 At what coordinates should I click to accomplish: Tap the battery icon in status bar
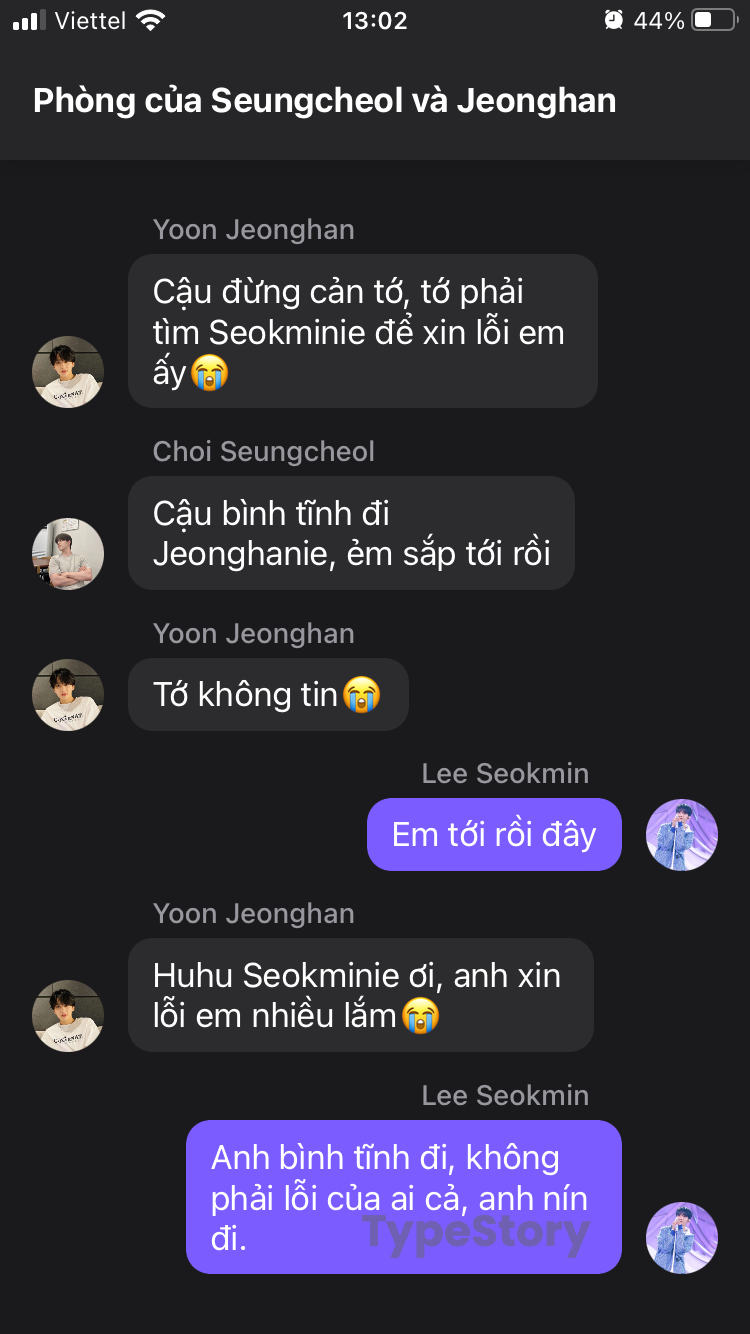[x=714, y=20]
